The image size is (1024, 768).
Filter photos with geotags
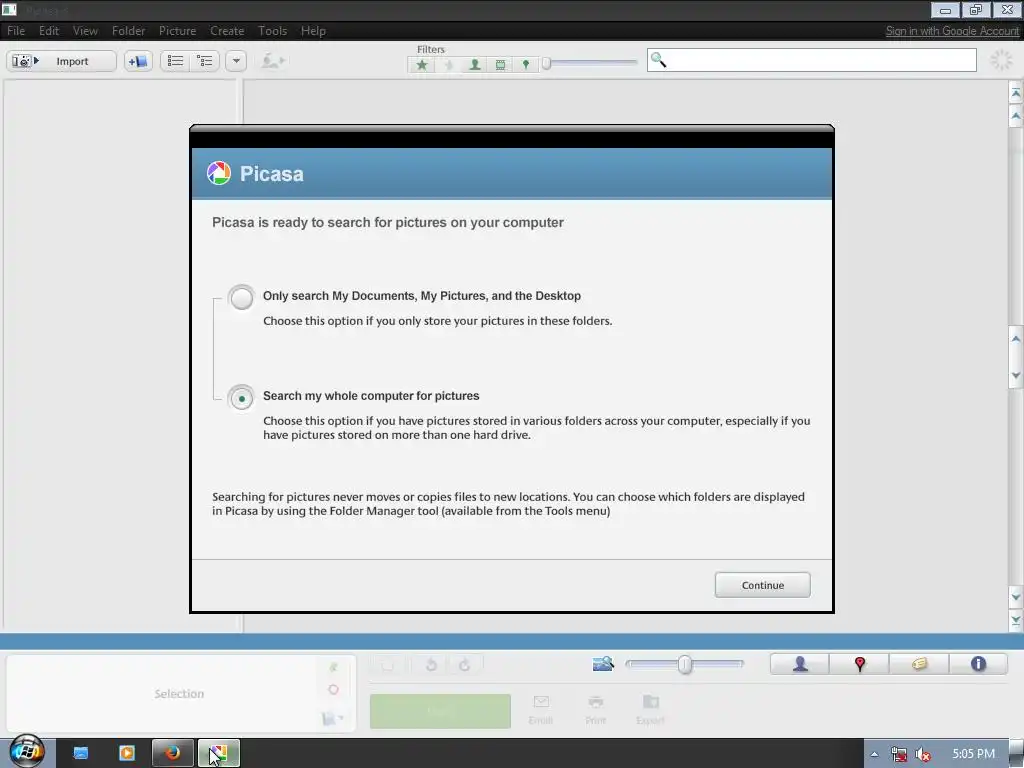(x=526, y=65)
